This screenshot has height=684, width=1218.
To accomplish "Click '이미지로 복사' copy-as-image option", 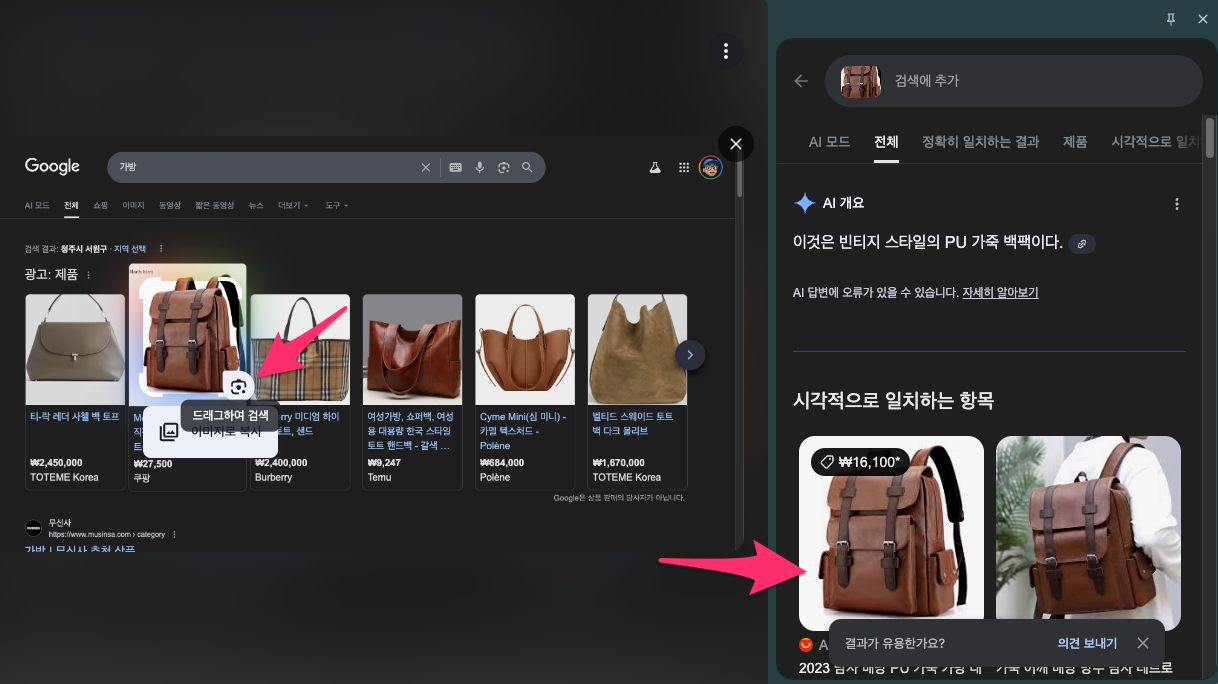I will (210, 431).
